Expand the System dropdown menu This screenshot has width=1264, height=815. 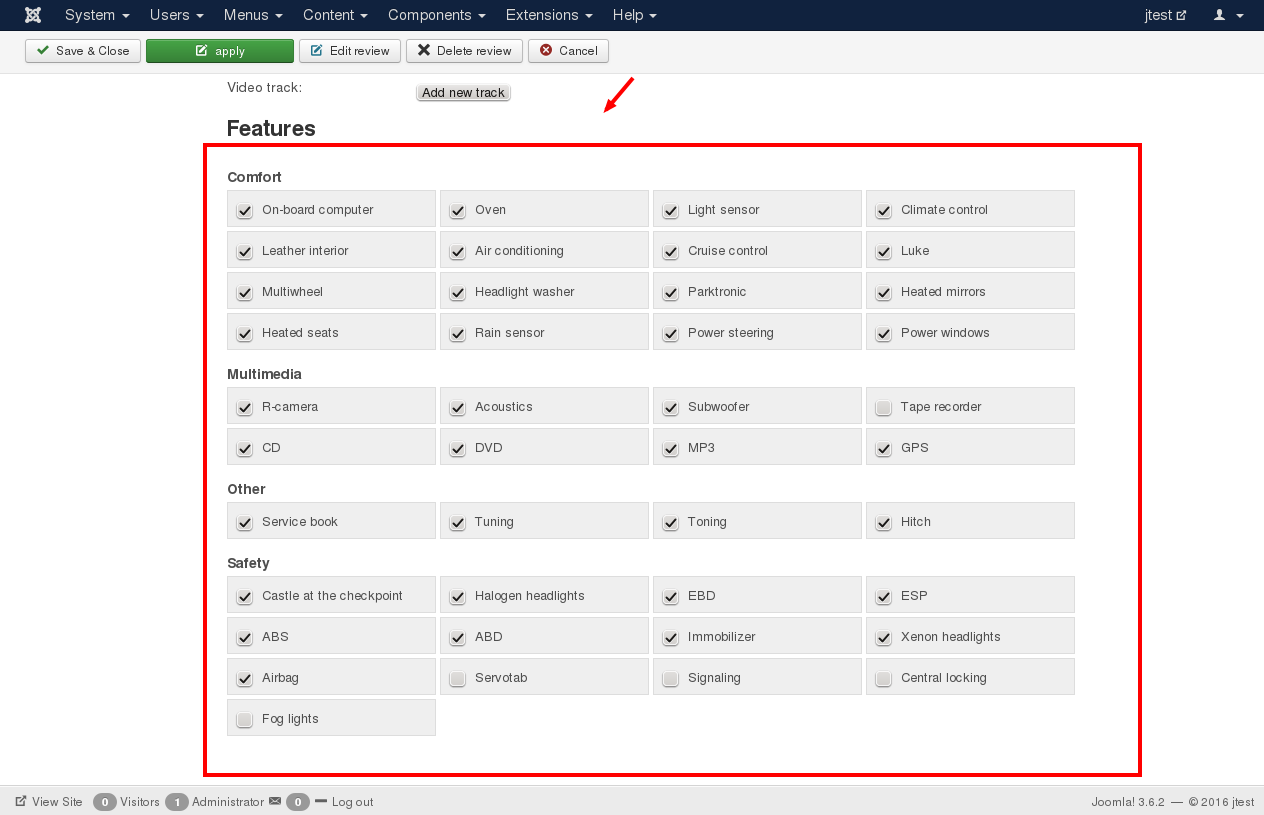[97, 15]
